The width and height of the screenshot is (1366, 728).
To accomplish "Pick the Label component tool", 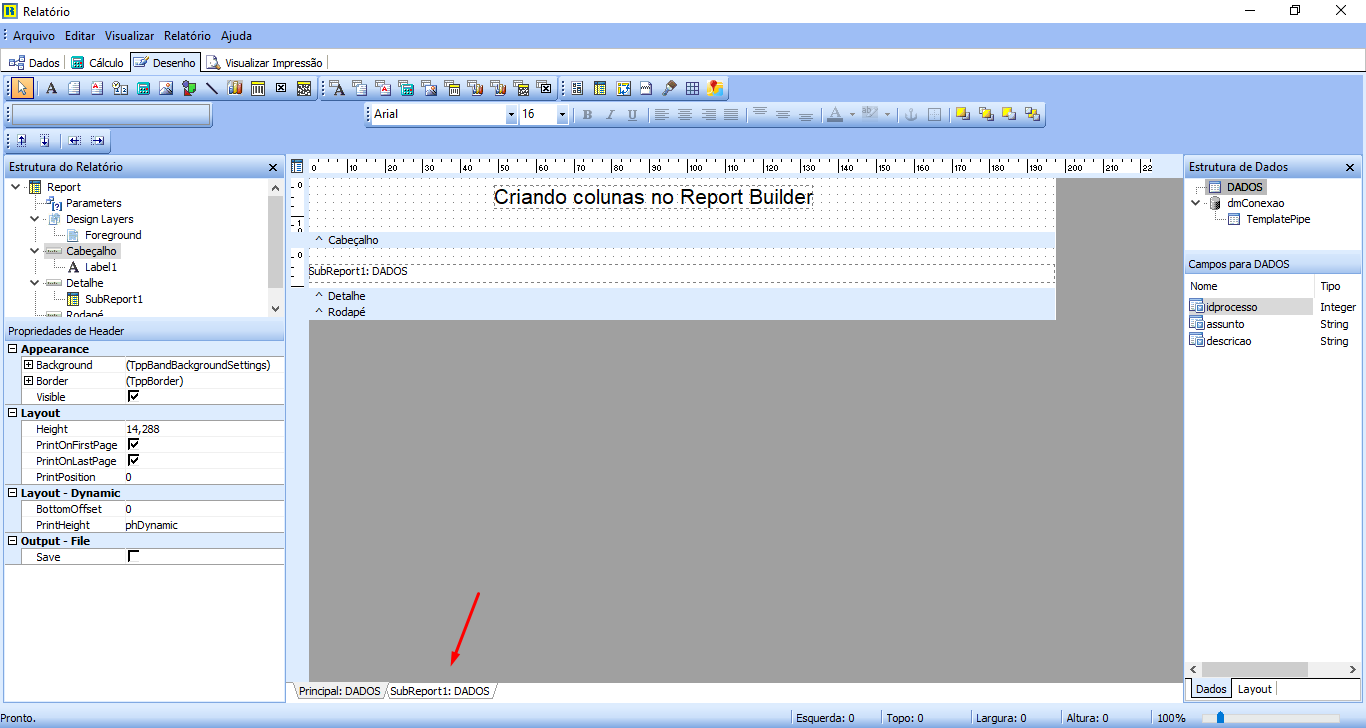I will (51, 88).
